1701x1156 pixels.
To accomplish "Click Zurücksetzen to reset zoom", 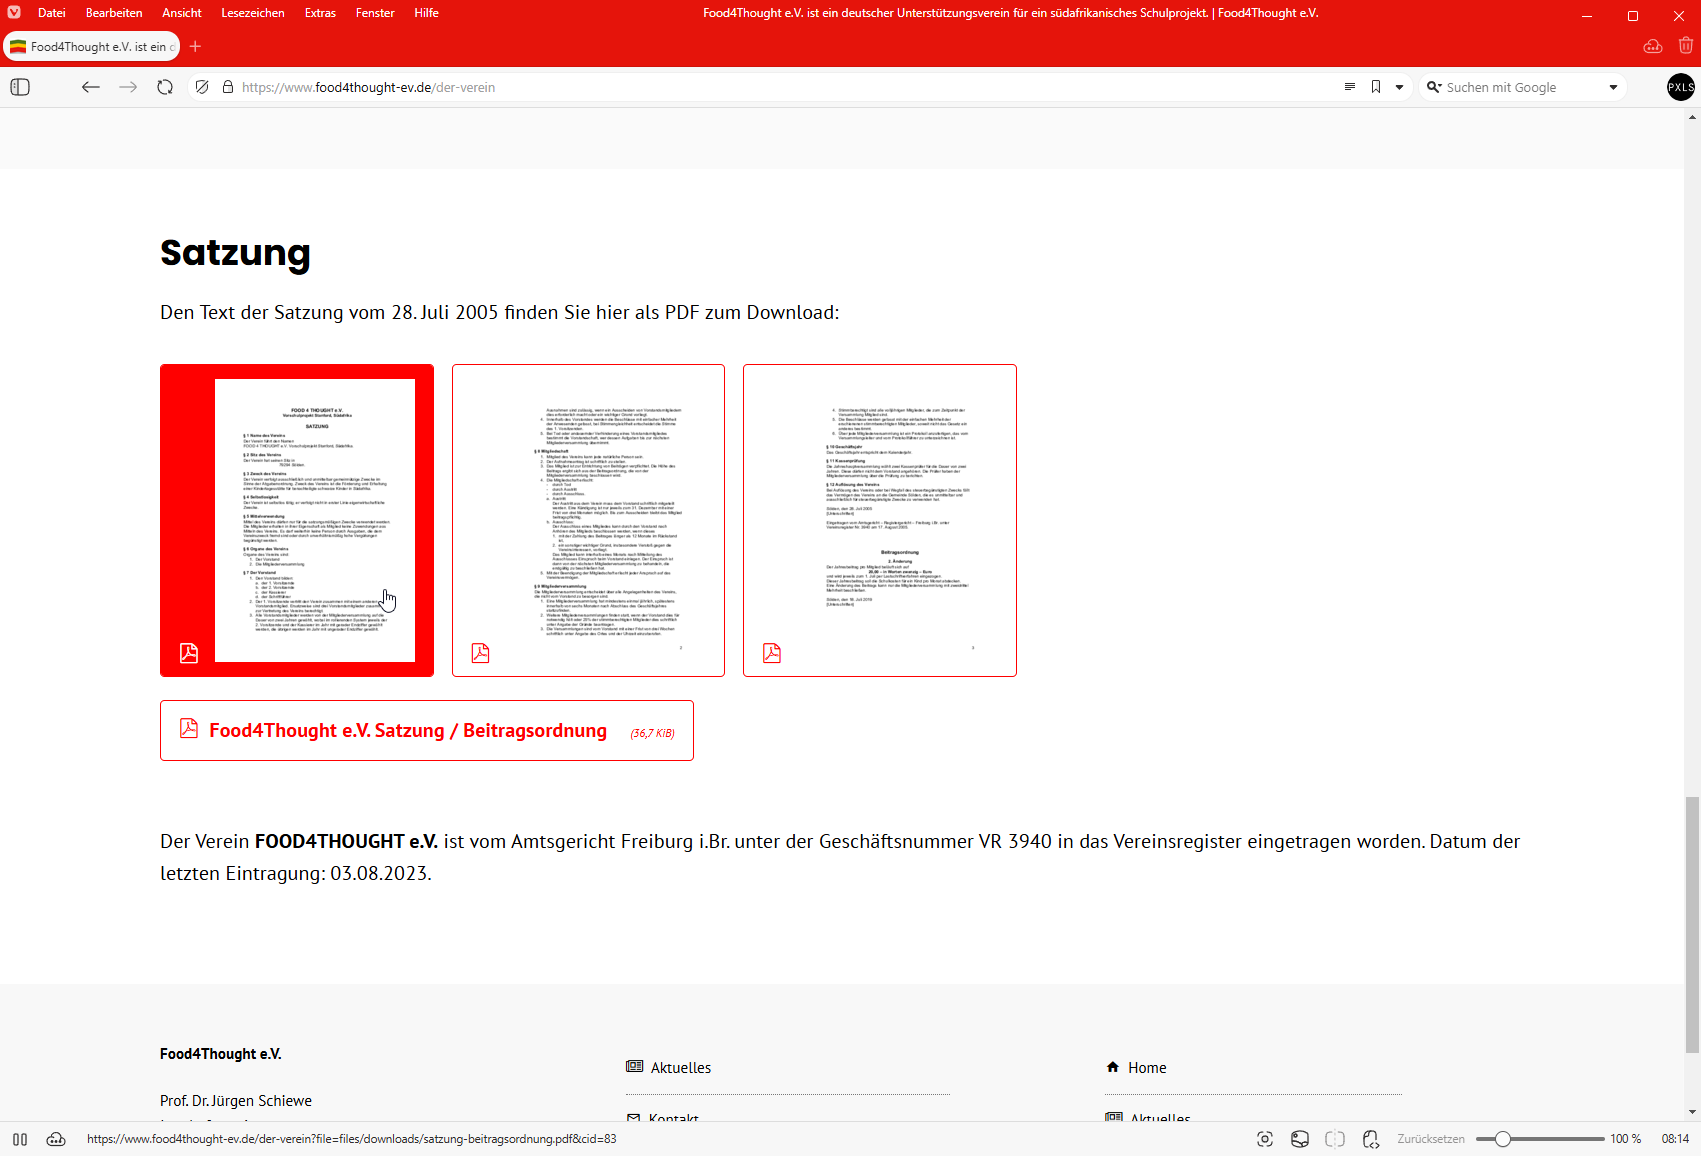I will pyautogui.click(x=1430, y=1139).
